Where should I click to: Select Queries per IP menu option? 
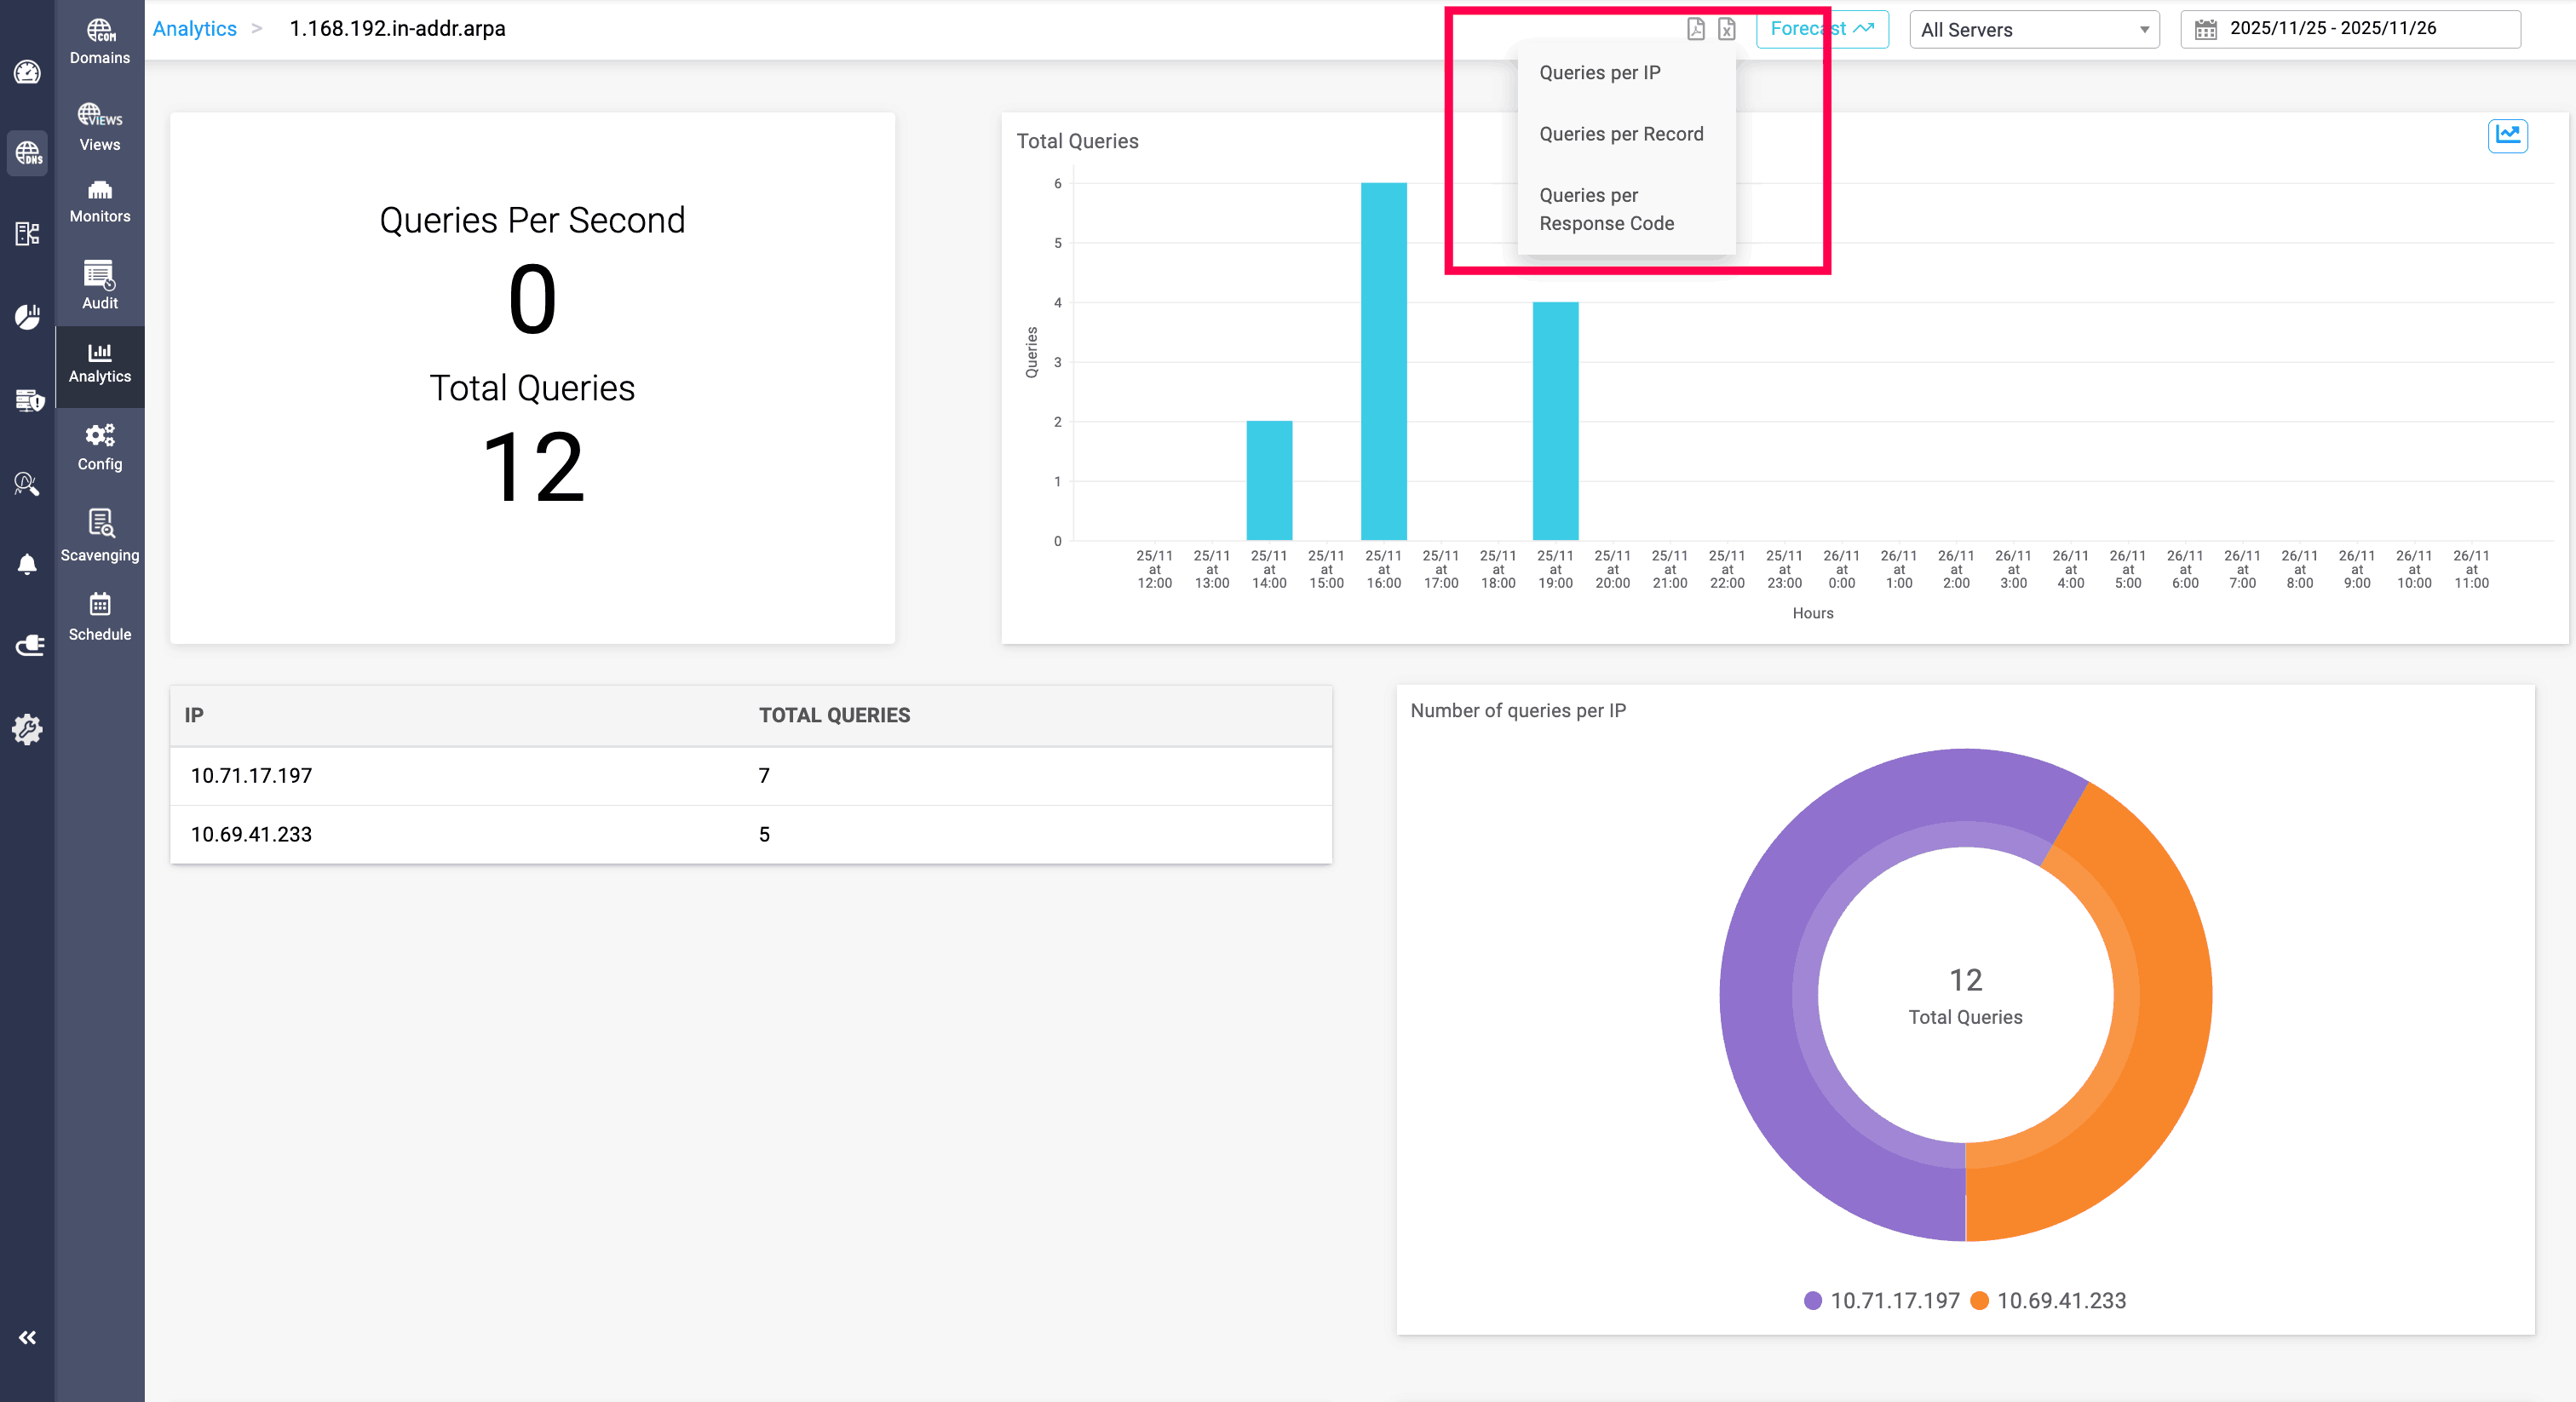coord(1599,73)
